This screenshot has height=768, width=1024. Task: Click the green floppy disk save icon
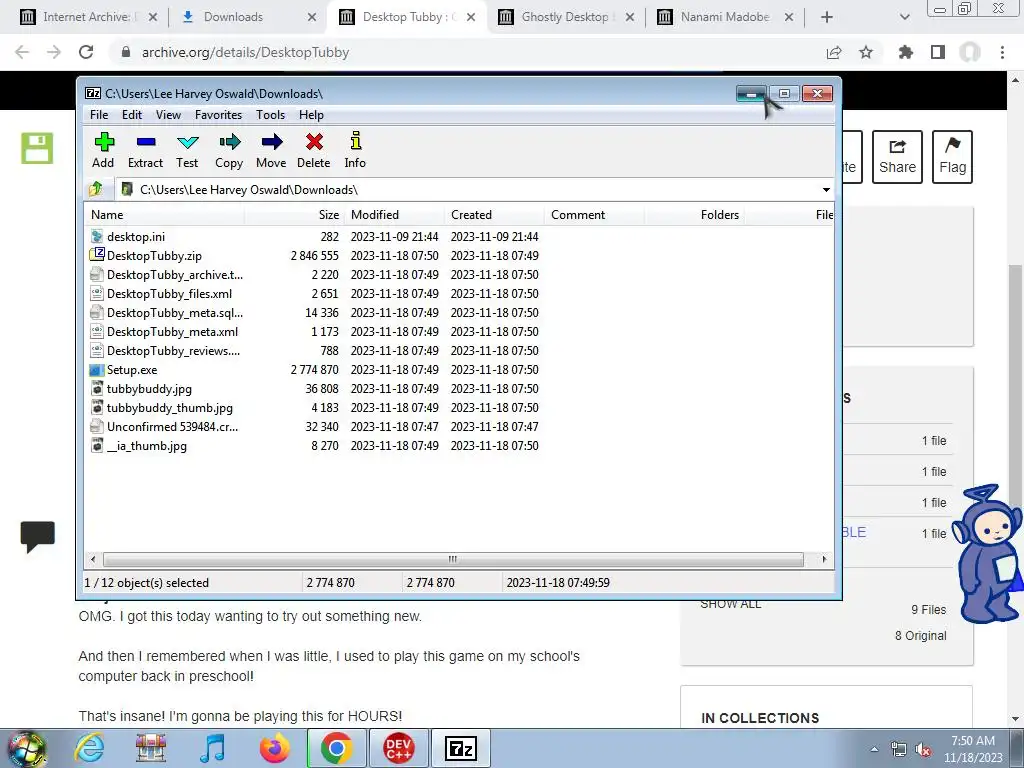tap(37, 148)
